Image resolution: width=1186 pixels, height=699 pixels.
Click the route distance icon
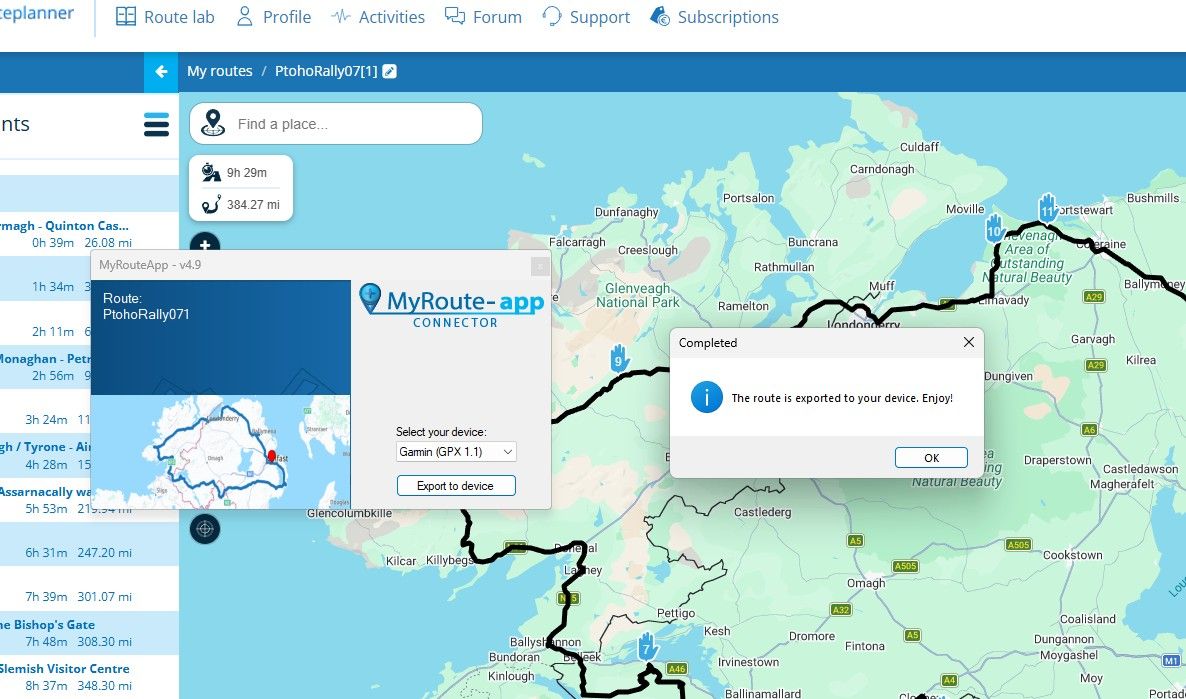point(211,204)
